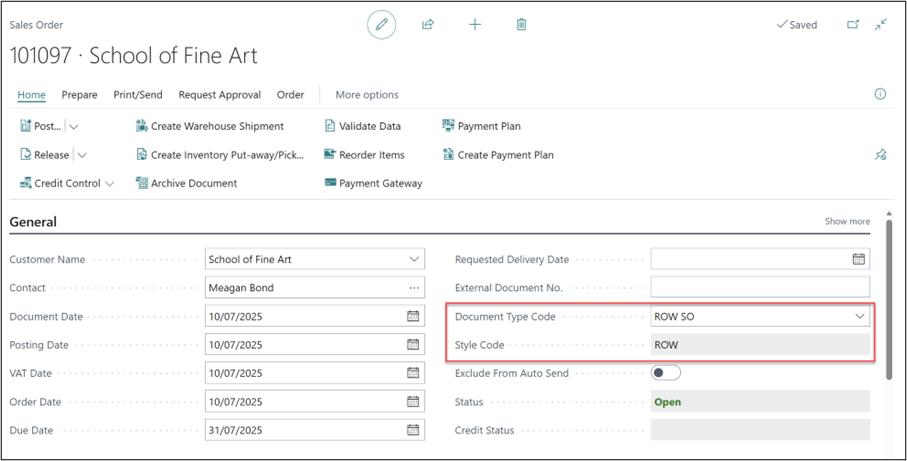Click the Create Warehouse Shipment action

tap(210, 126)
